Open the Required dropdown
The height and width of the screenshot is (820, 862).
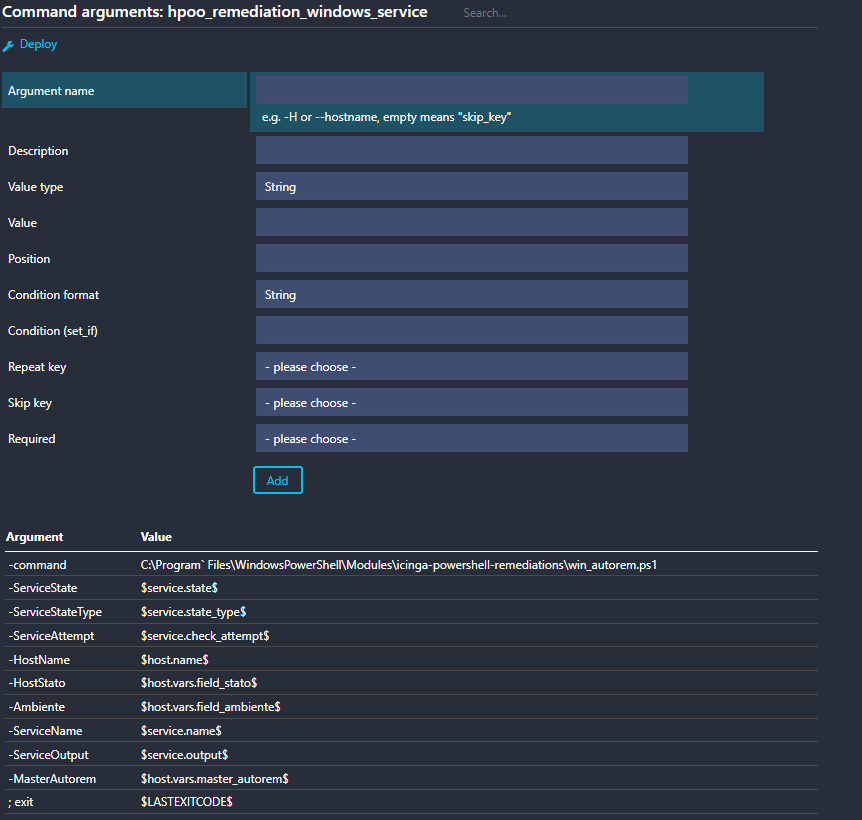(x=471, y=438)
